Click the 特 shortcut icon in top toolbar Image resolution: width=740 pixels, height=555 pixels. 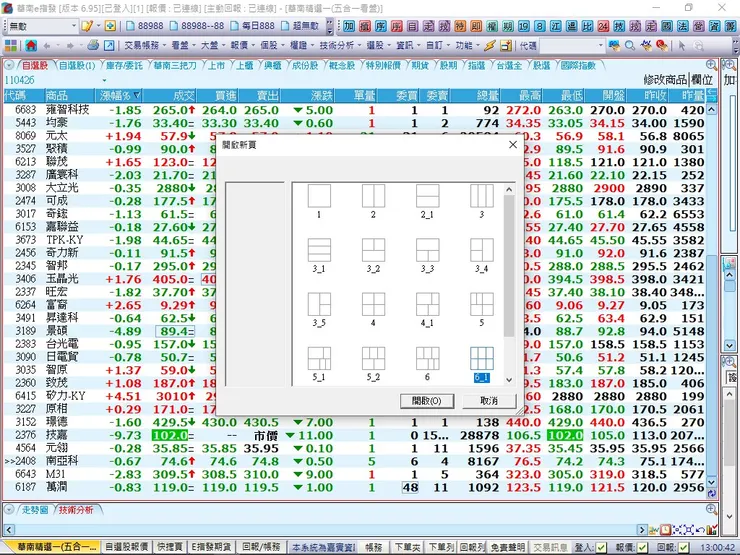[x=460, y=26]
